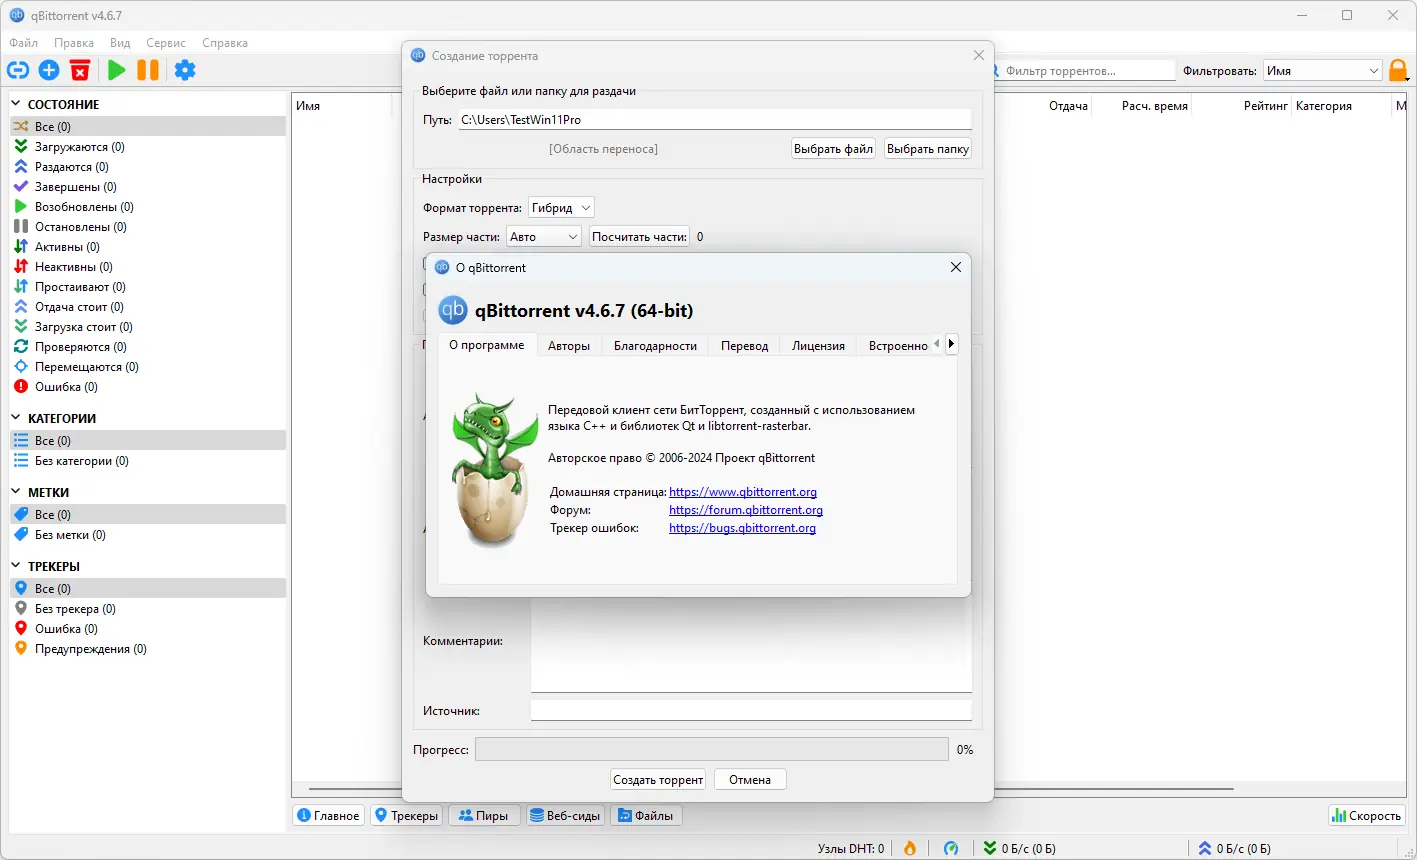Select the Загрузка стоит (0) filter
The width and height of the screenshot is (1417, 860).
point(148,327)
